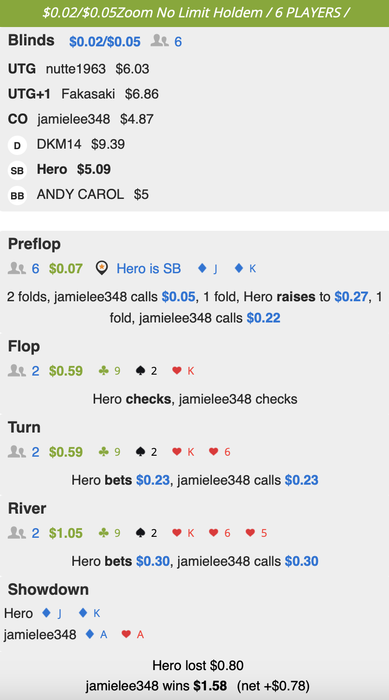Select player nutte1963 in UTG

point(76,69)
